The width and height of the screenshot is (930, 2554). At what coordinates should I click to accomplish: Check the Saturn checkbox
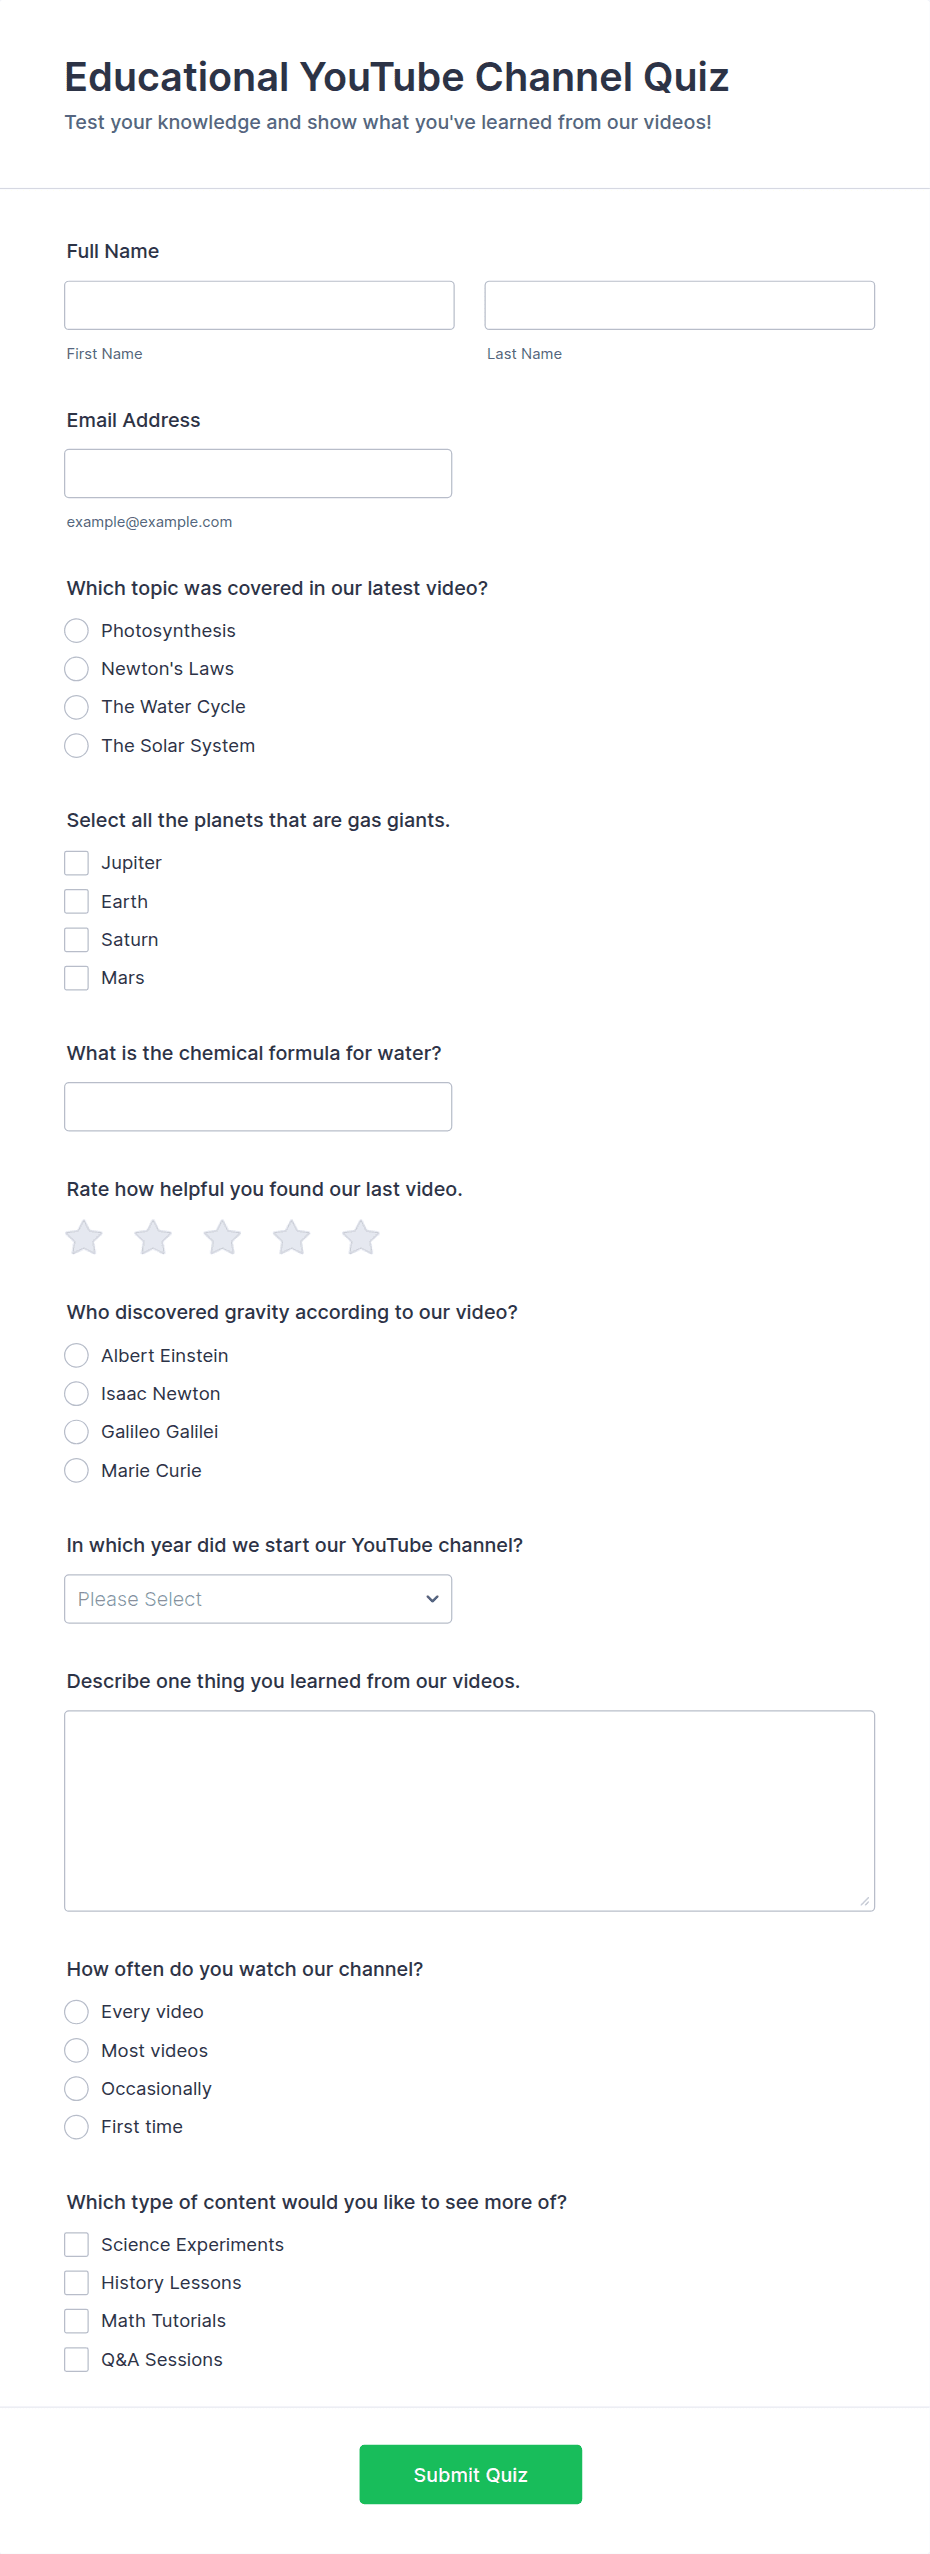(76, 940)
